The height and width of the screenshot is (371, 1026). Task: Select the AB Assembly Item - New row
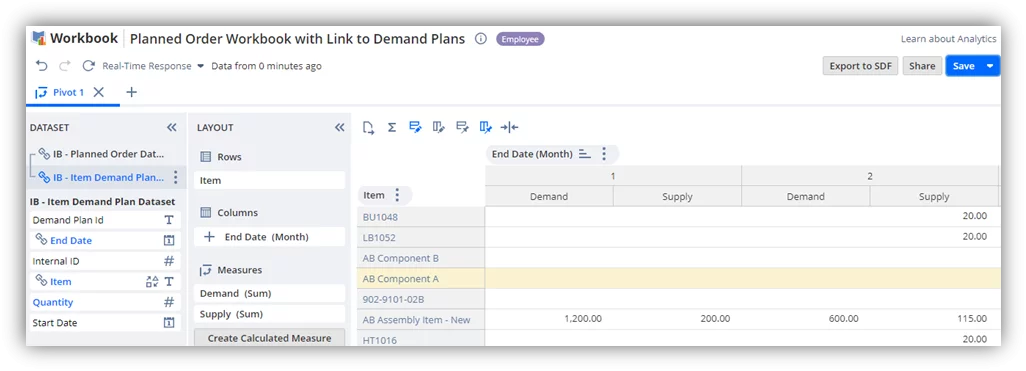pyautogui.click(x=421, y=320)
